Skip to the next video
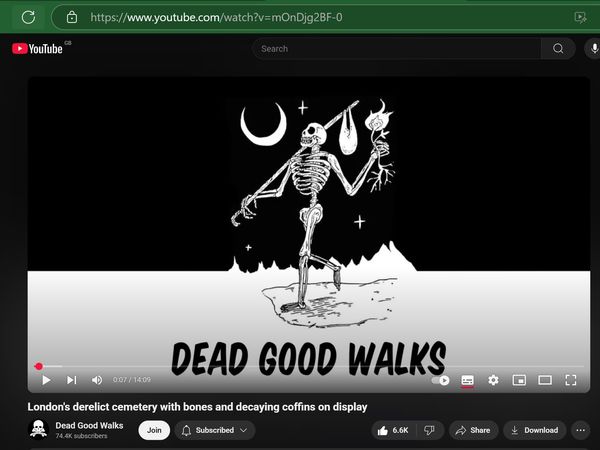 click(72, 380)
